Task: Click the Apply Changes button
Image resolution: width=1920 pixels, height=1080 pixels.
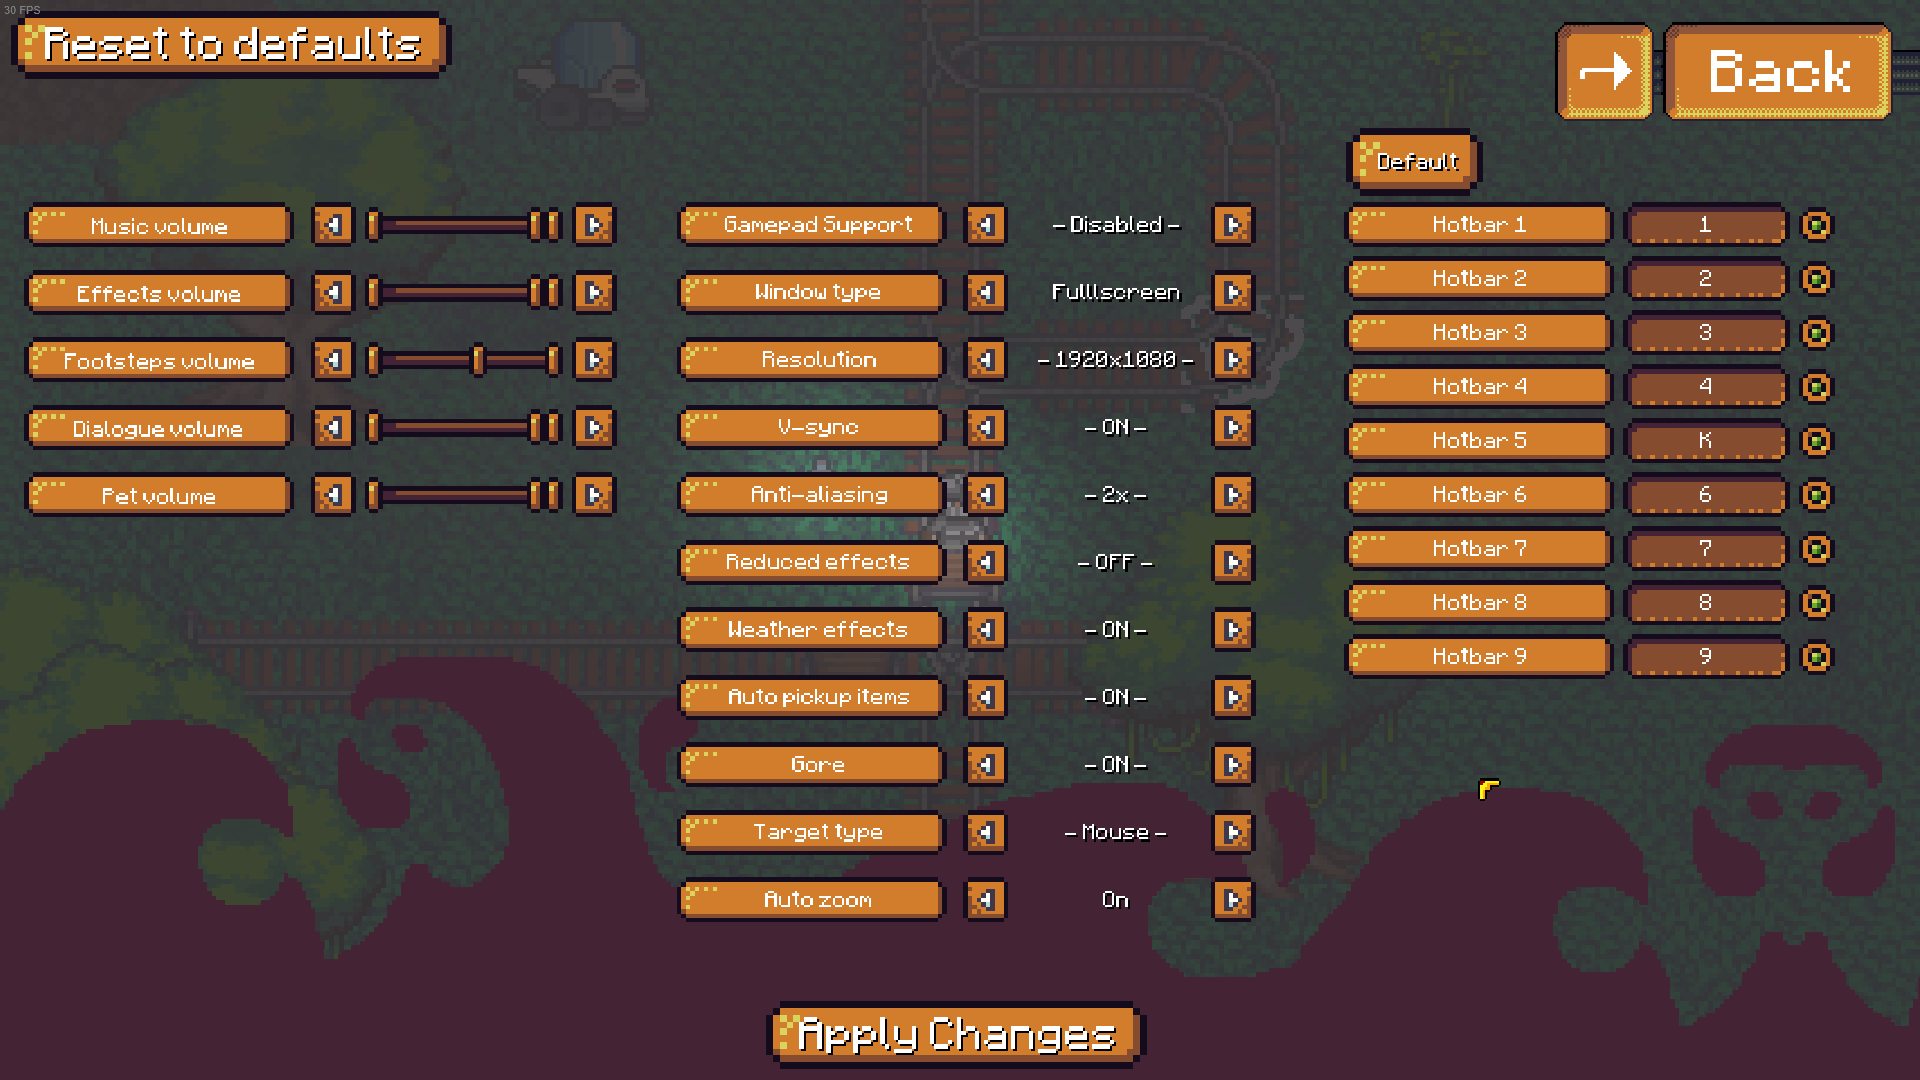Action: [x=956, y=1034]
